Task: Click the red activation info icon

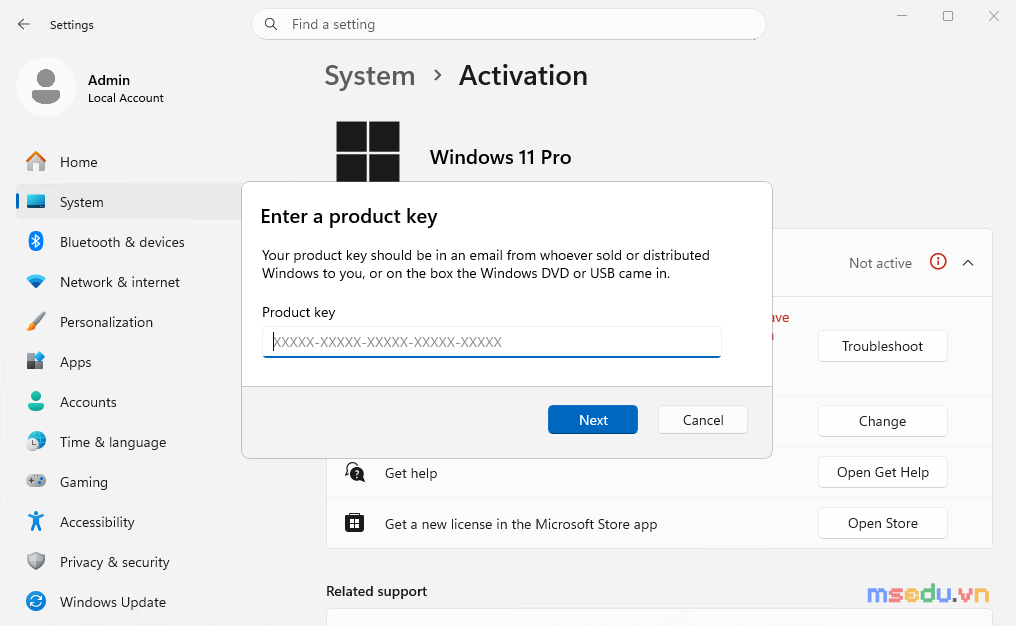Action: (x=938, y=262)
